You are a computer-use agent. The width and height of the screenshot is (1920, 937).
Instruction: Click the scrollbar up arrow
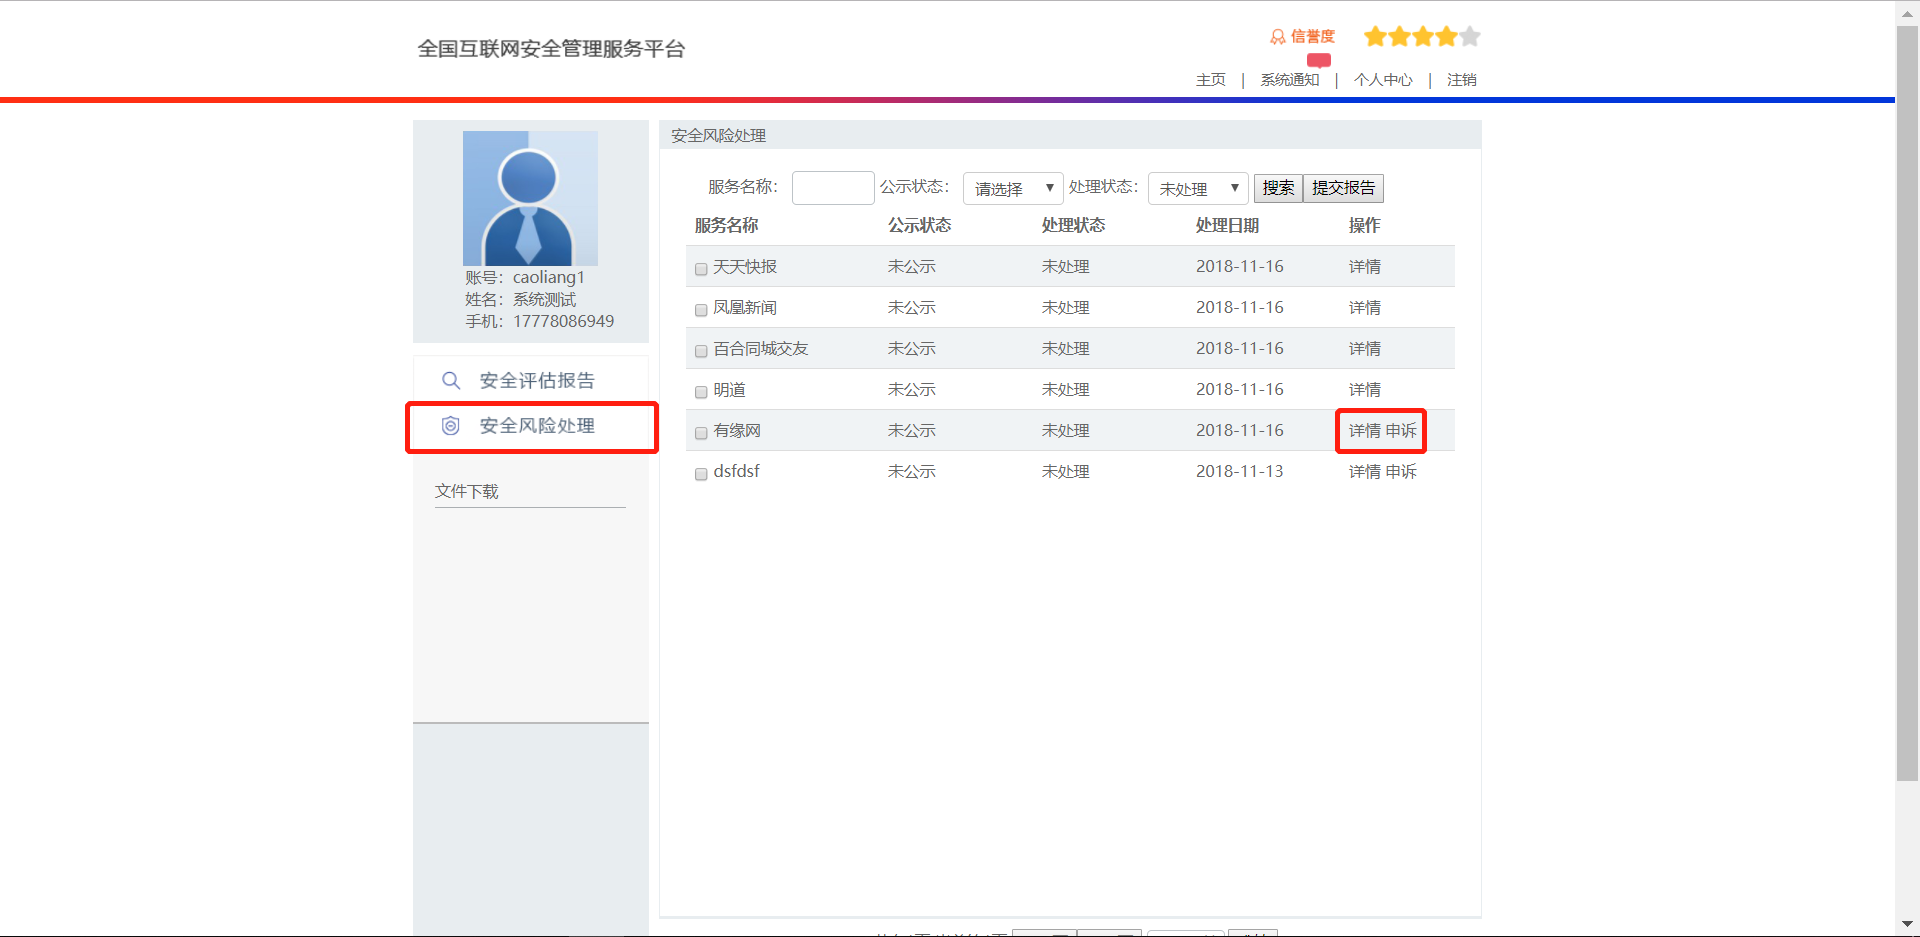tap(1907, 12)
